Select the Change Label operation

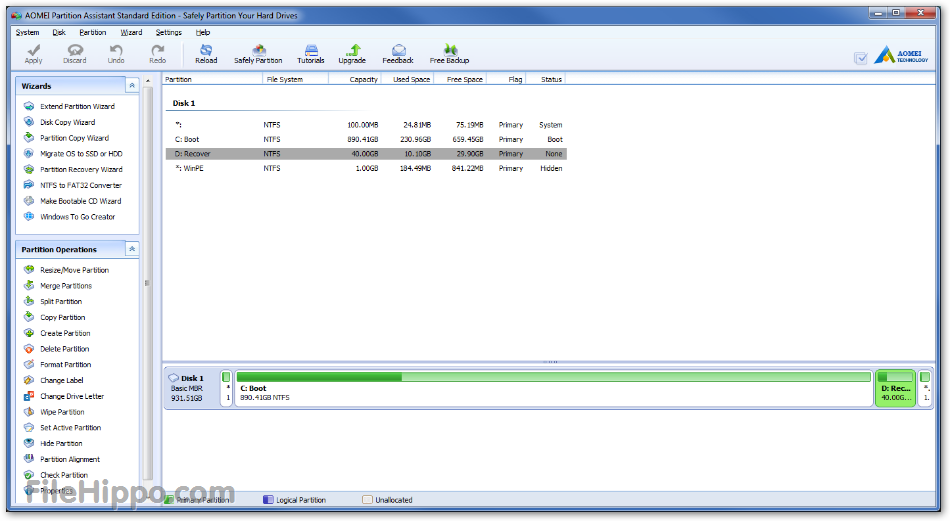pyautogui.click(x=61, y=380)
